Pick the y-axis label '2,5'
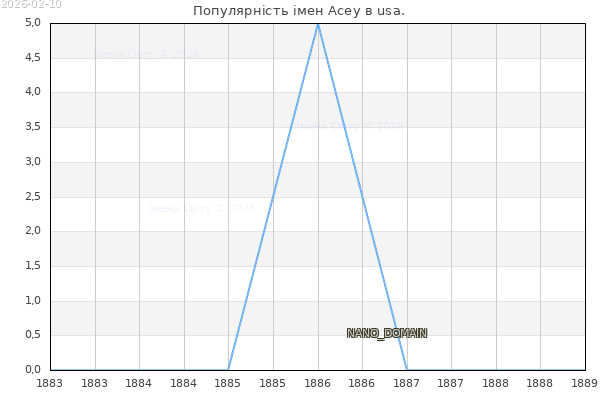Viewport: 600px width, 400px height. (33, 197)
